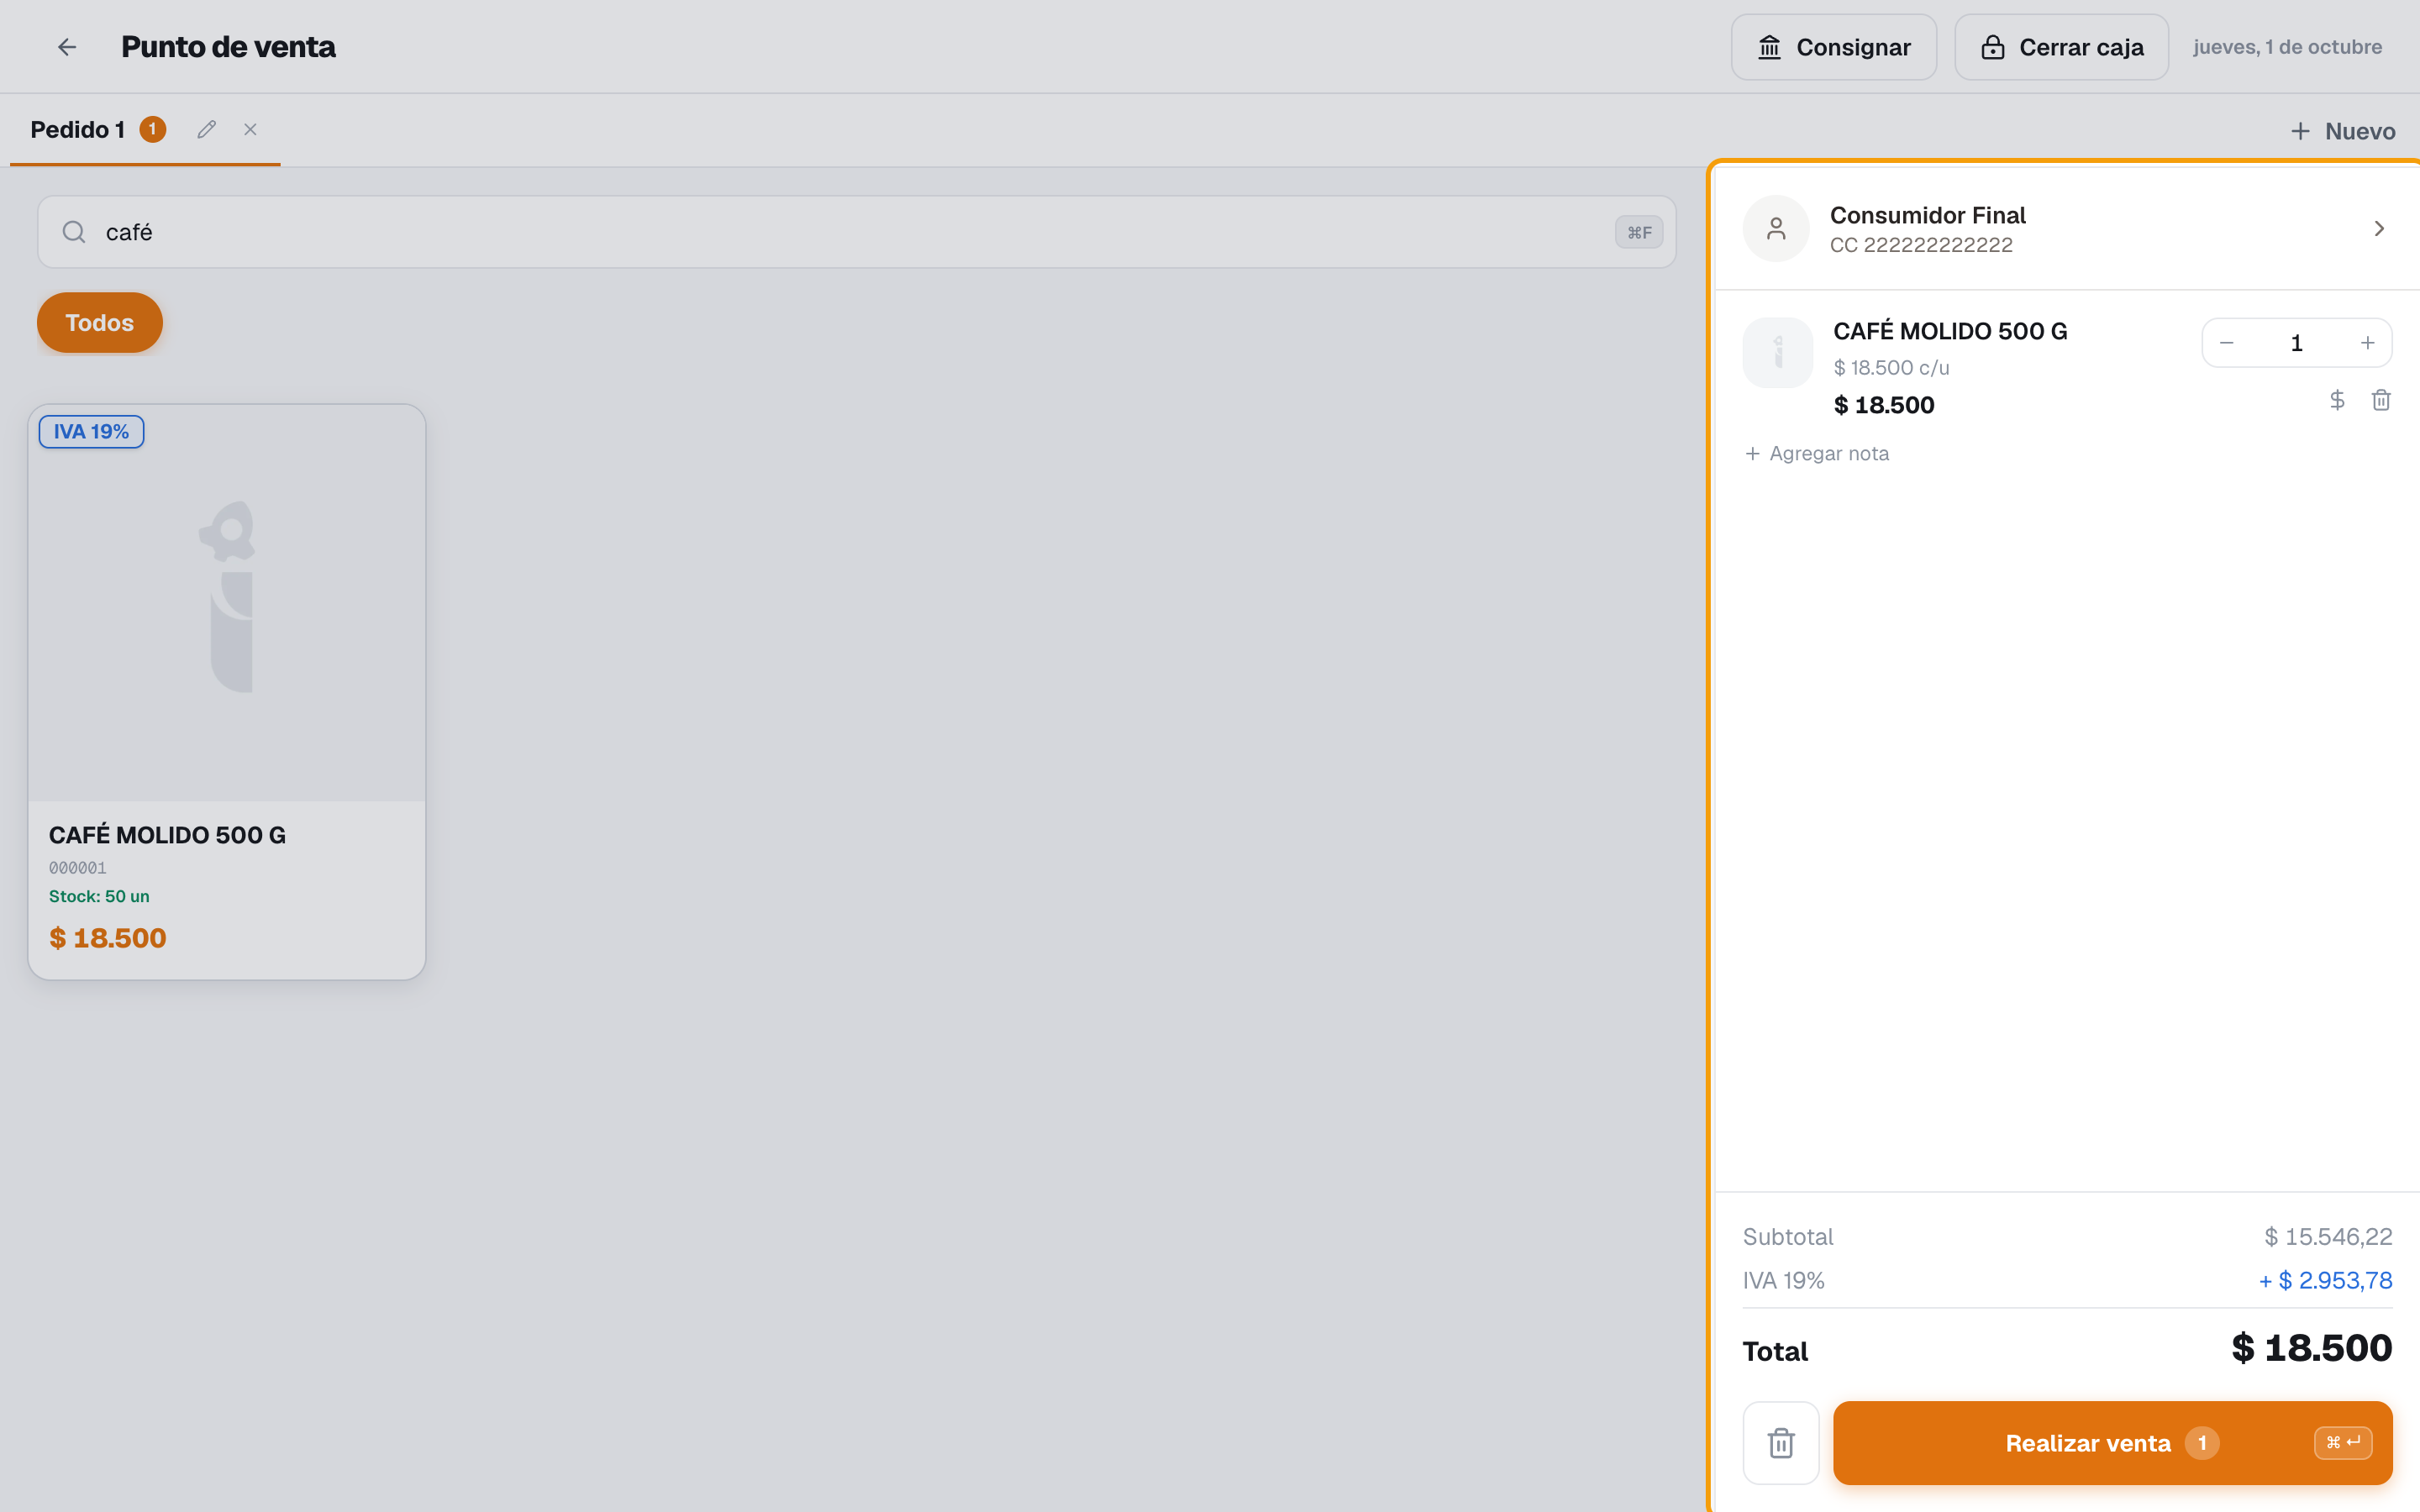
Task: Increase café quantity with plus
Action: tap(2367, 343)
